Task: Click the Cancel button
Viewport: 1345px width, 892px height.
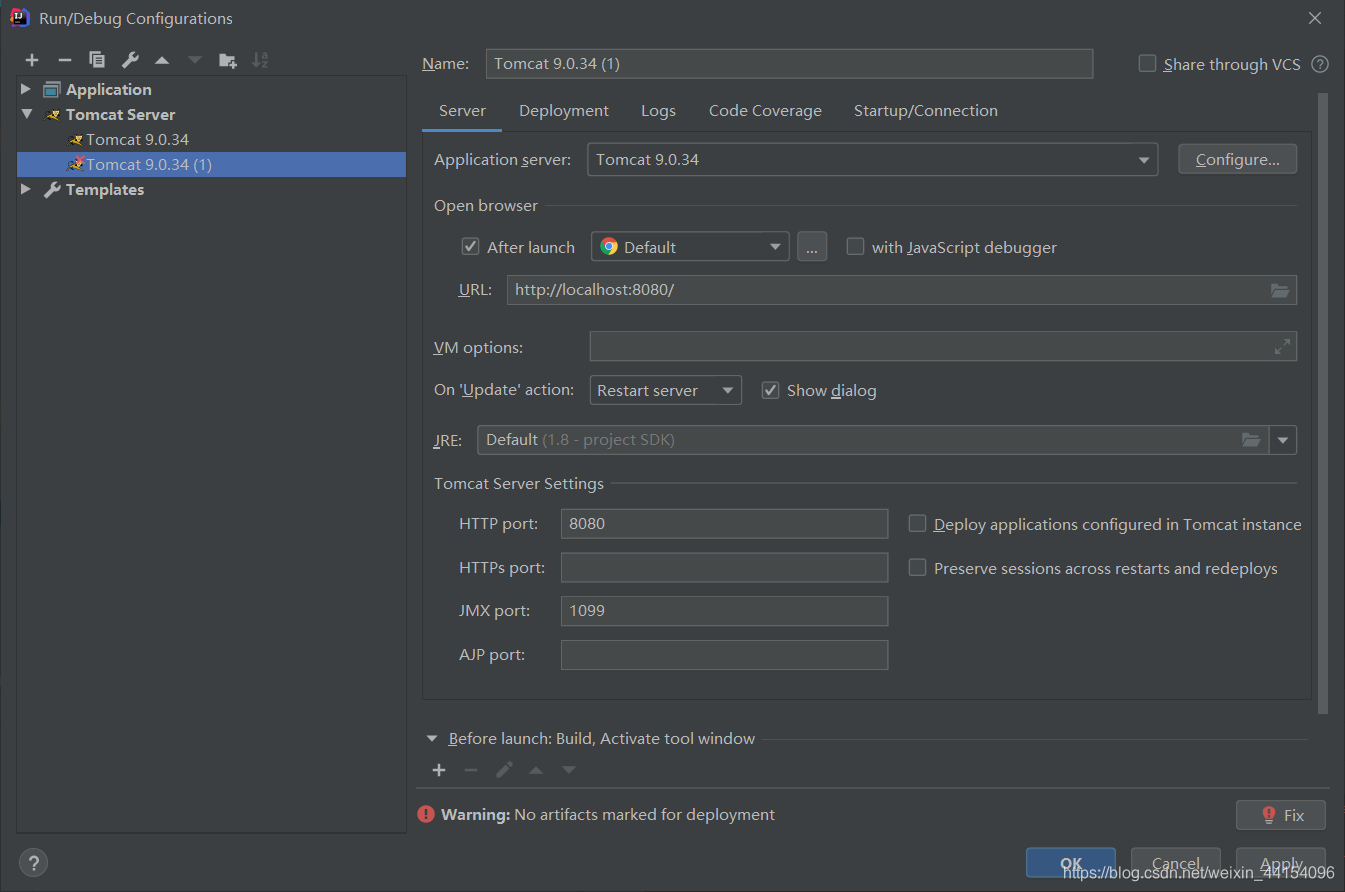Action: click(1176, 863)
